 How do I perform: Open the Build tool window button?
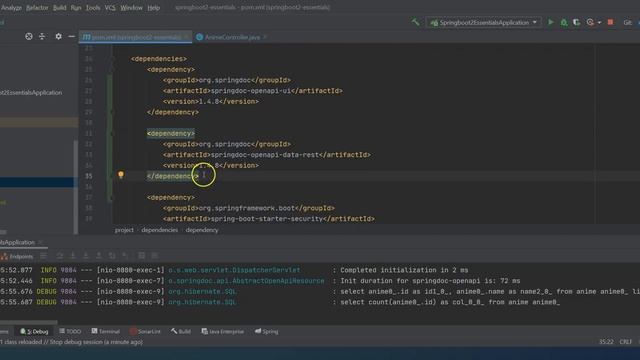(181, 331)
